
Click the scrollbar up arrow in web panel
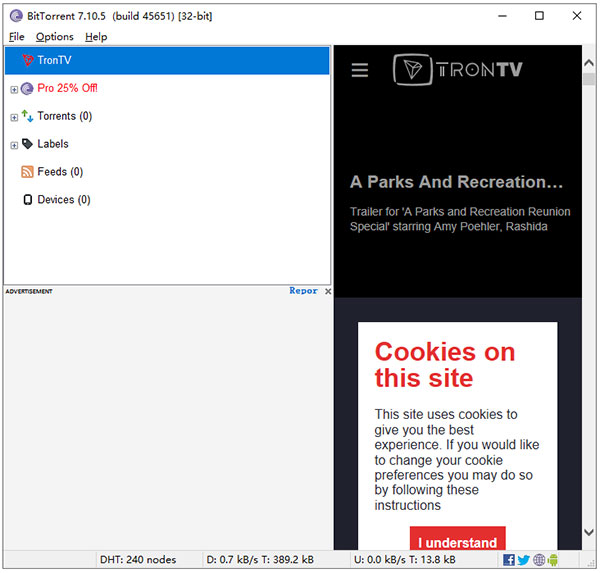click(x=589, y=63)
